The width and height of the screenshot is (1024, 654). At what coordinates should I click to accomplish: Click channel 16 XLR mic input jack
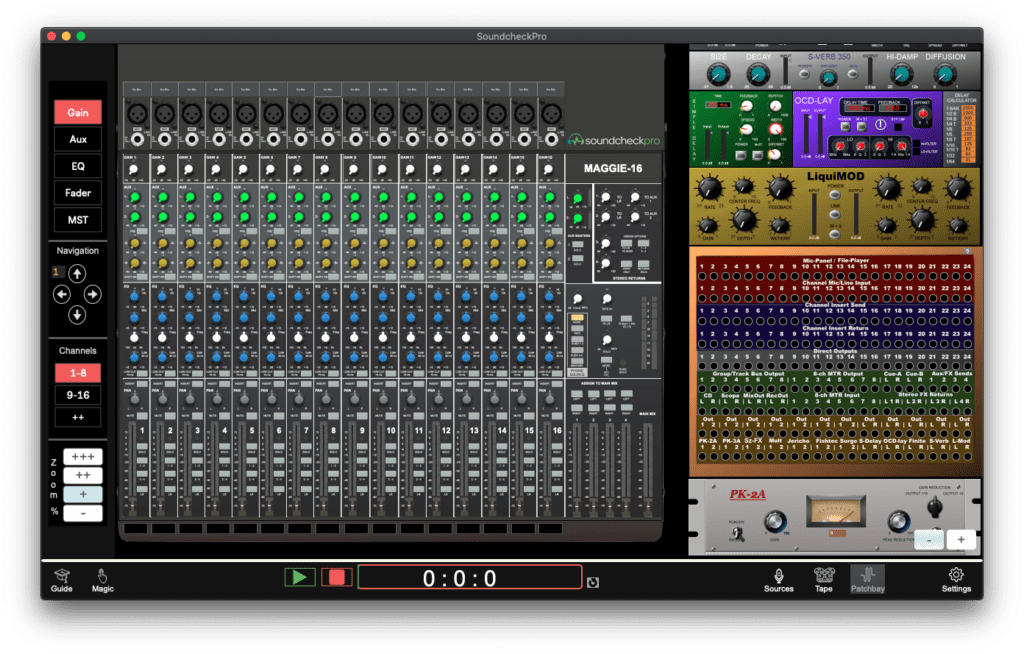[551, 114]
